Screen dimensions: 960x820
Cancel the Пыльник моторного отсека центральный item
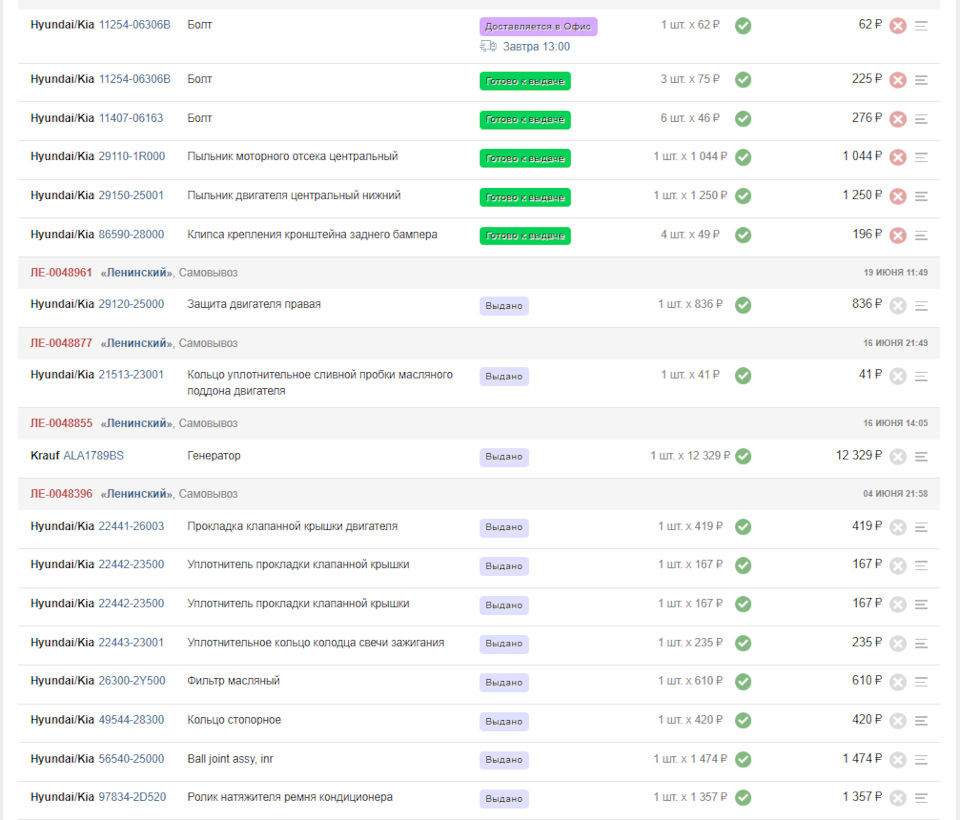(x=898, y=157)
